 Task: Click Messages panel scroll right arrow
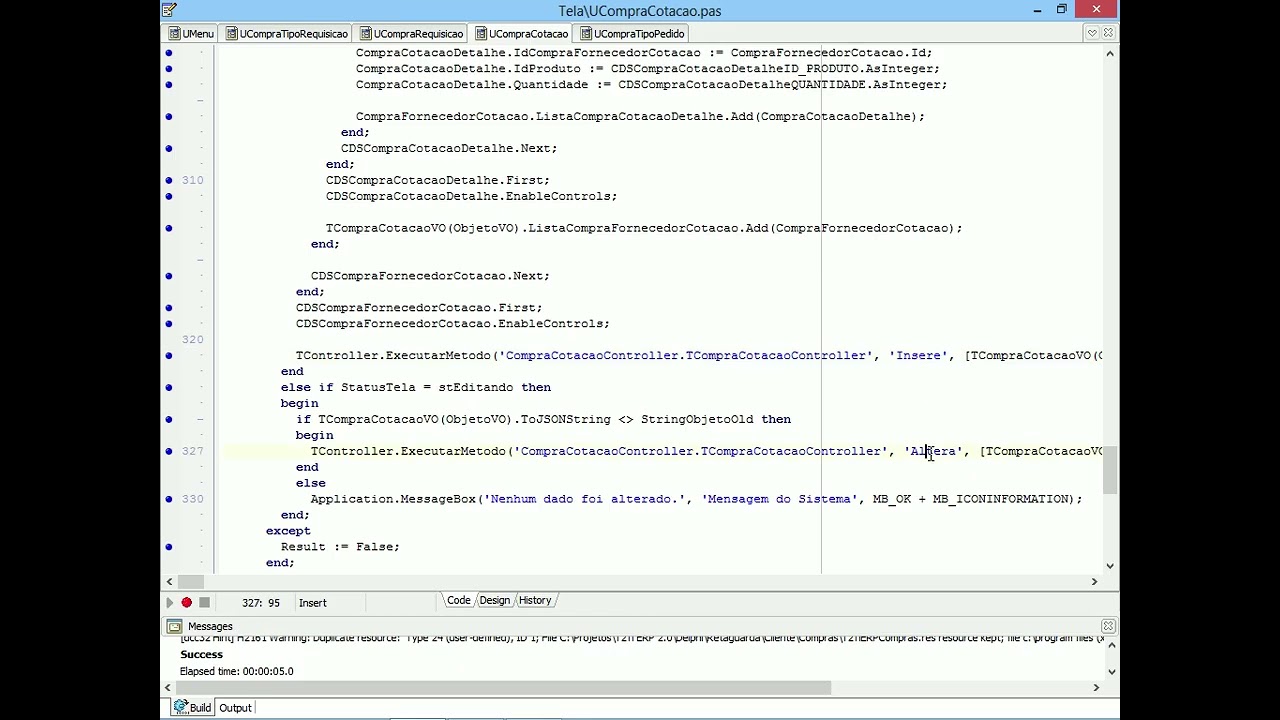(1096, 687)
